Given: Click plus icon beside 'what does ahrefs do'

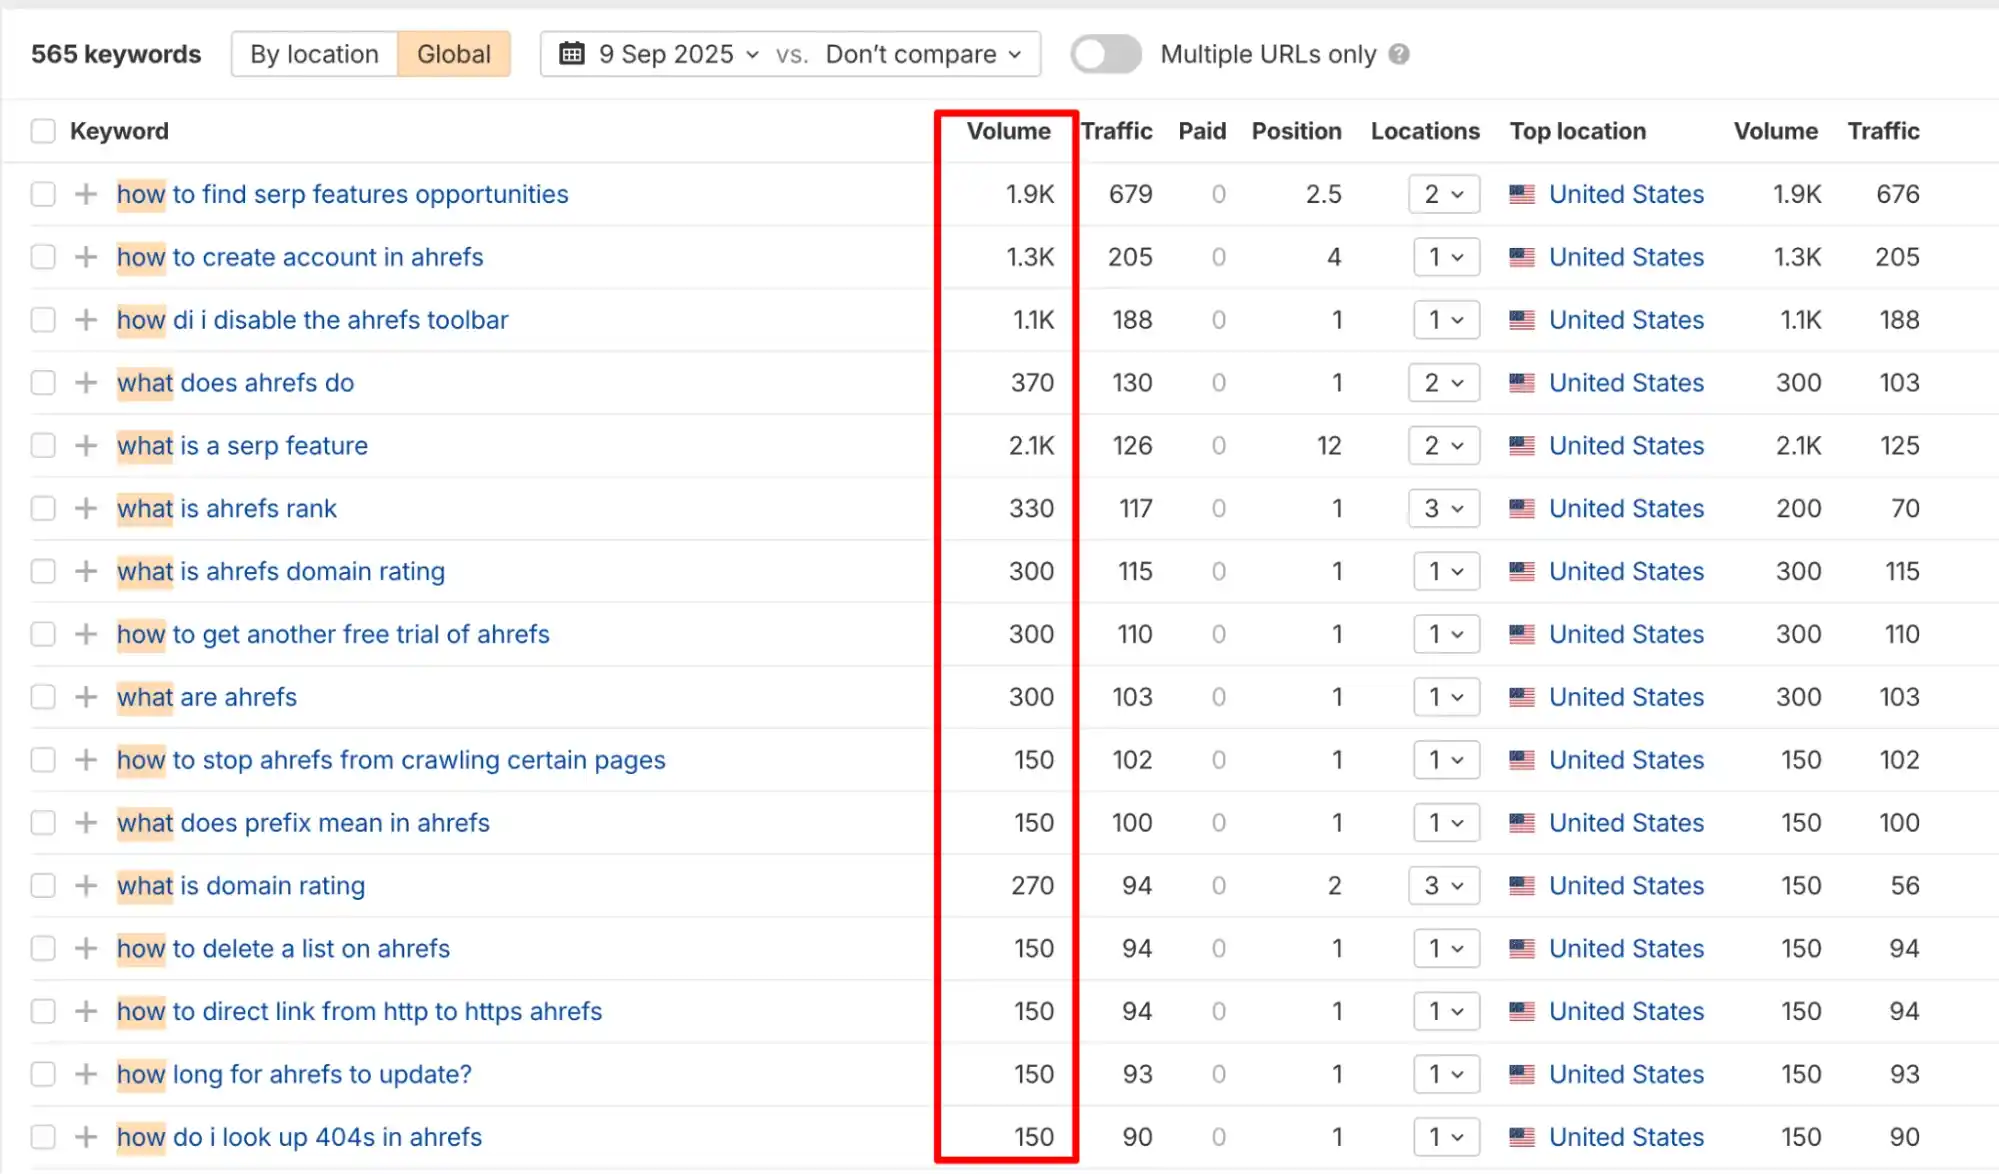Looking at the screenshot, I should click(x=86, y=383).
